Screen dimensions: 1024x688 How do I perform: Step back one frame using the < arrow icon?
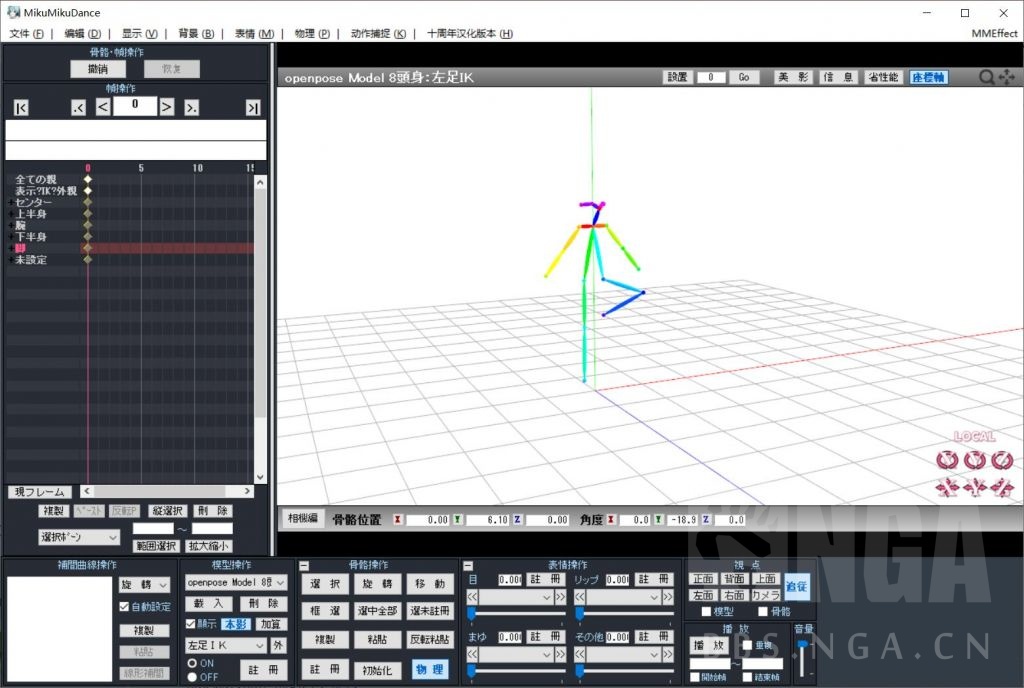coord(102,106)
